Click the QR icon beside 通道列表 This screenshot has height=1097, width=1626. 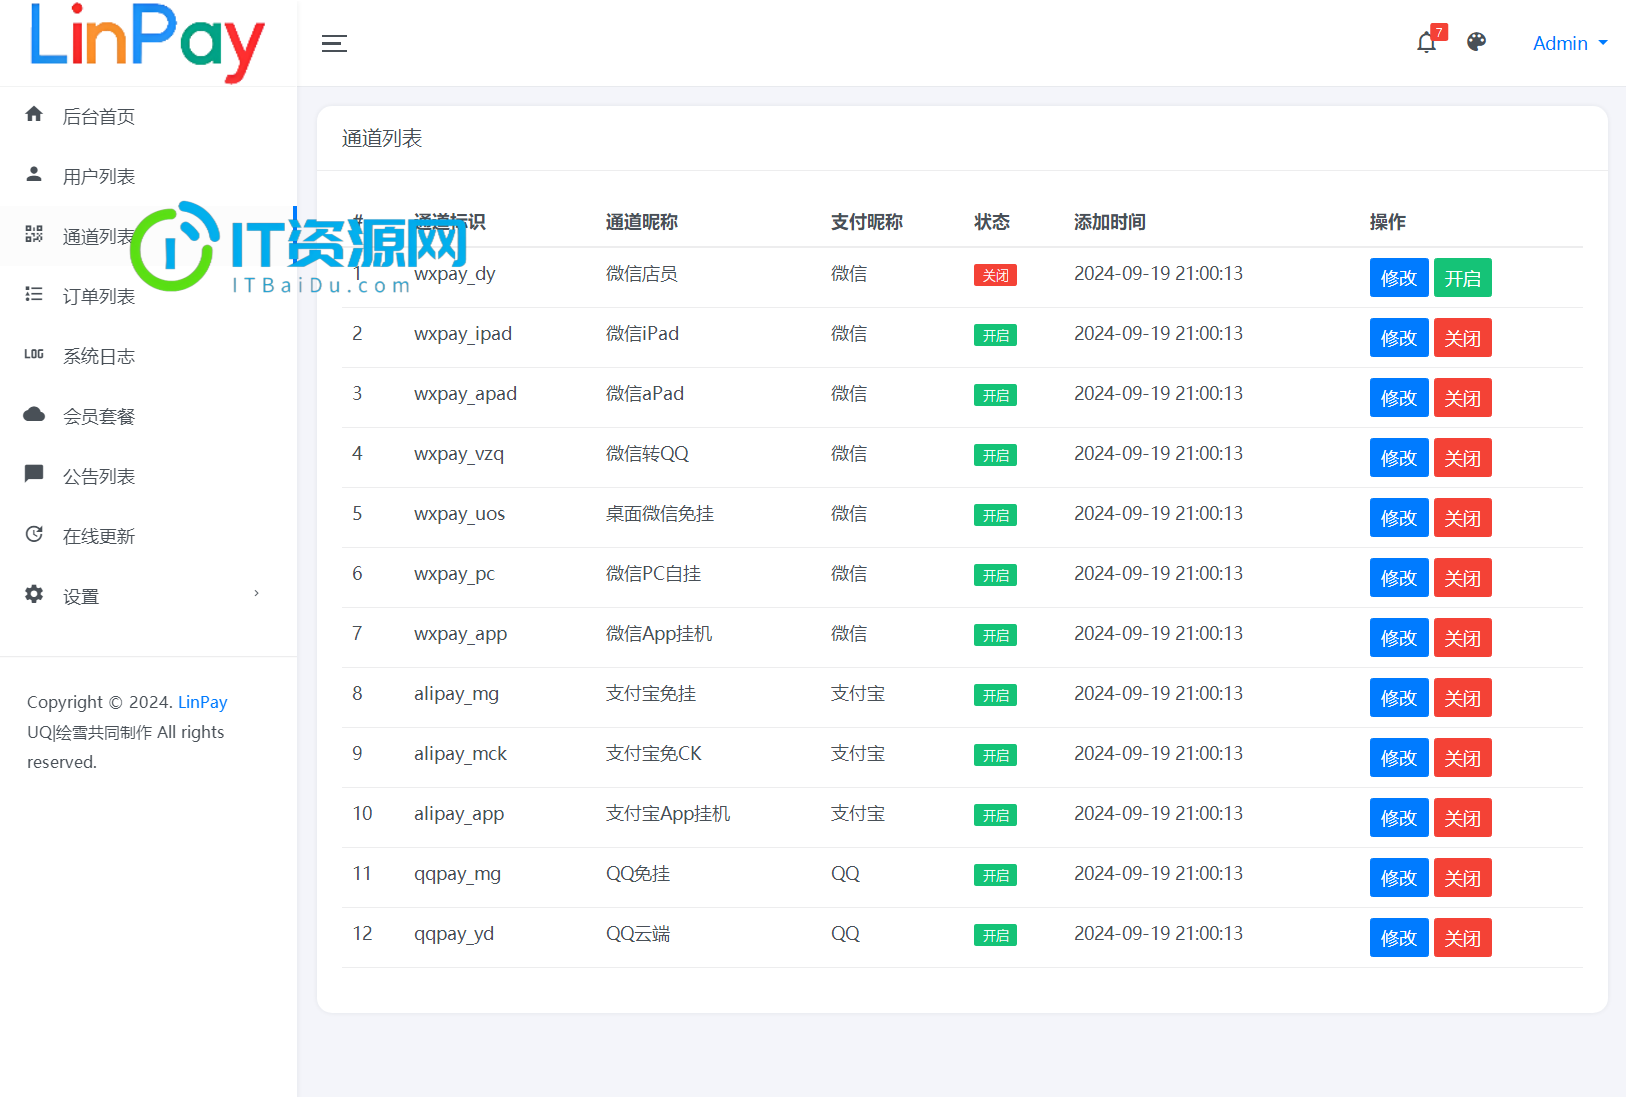click(34, 234)
